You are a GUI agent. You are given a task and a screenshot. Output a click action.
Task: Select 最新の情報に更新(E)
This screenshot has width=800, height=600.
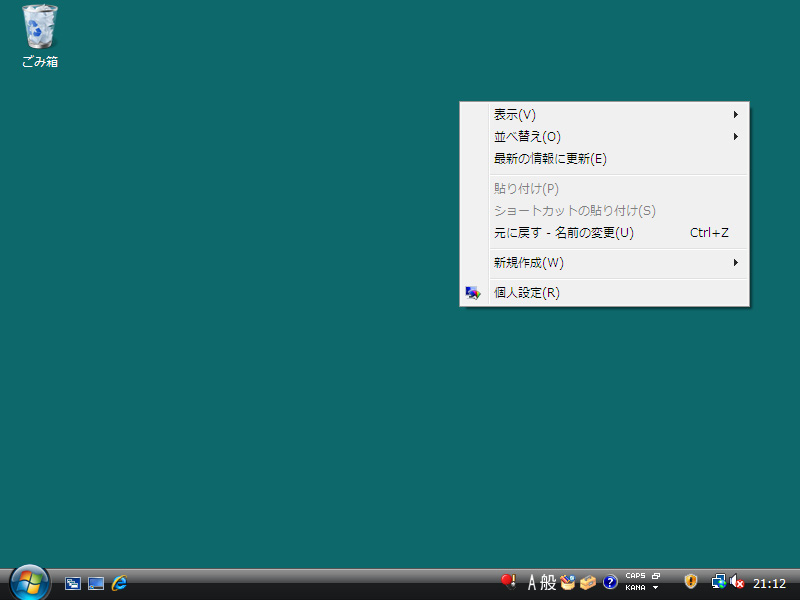click(x=605, y=159)
